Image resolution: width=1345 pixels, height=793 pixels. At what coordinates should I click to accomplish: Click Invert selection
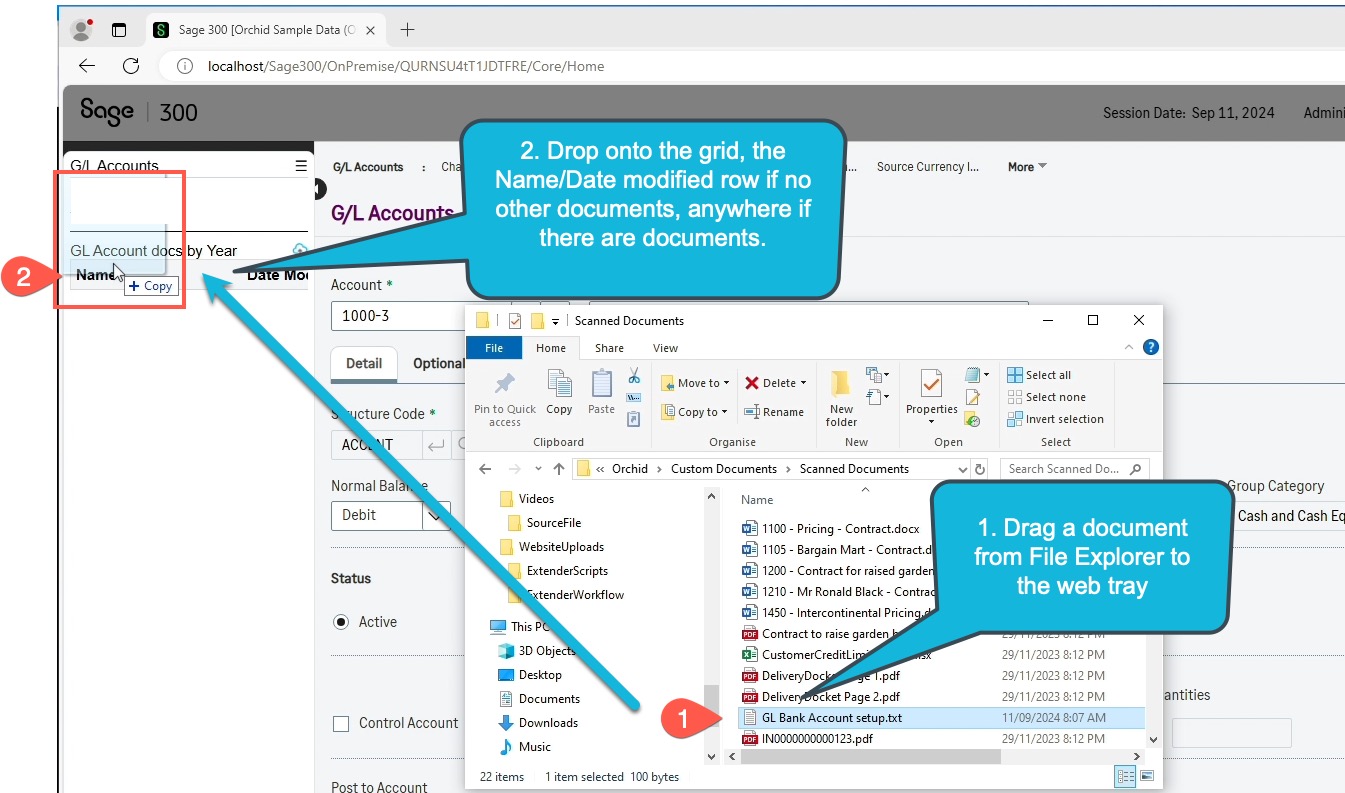[x=1055, y=419]
